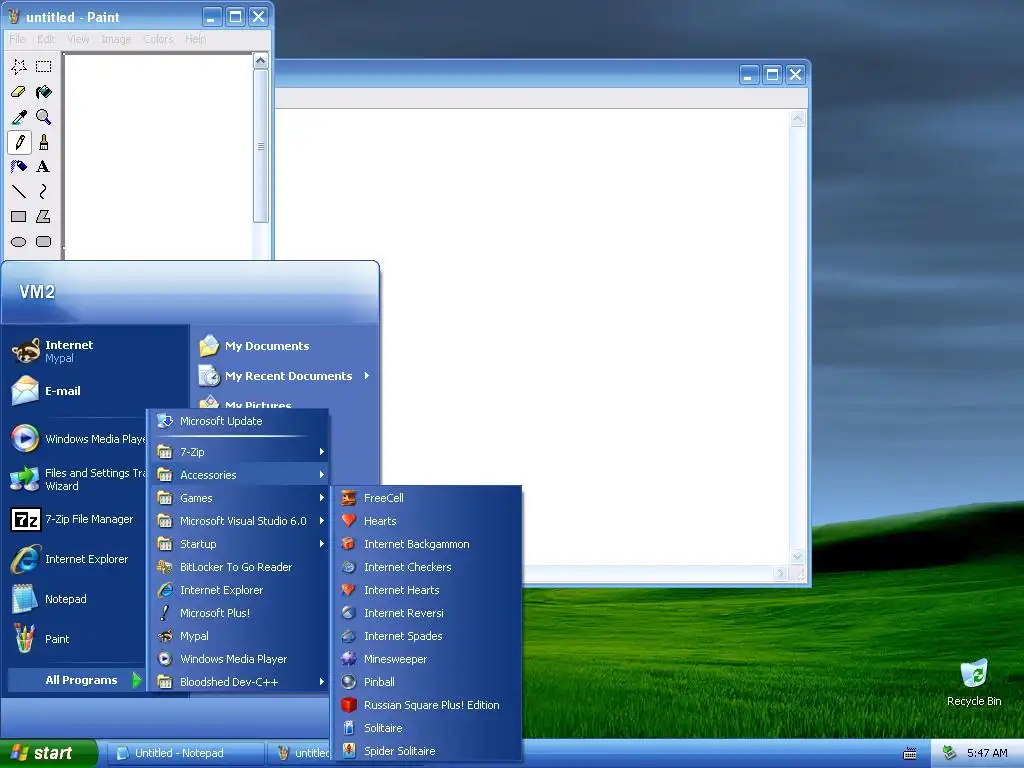Expand the Startup programs folder
This screenshot has height=768, width=1024.
pyautogui.click(x=240, y=544)
